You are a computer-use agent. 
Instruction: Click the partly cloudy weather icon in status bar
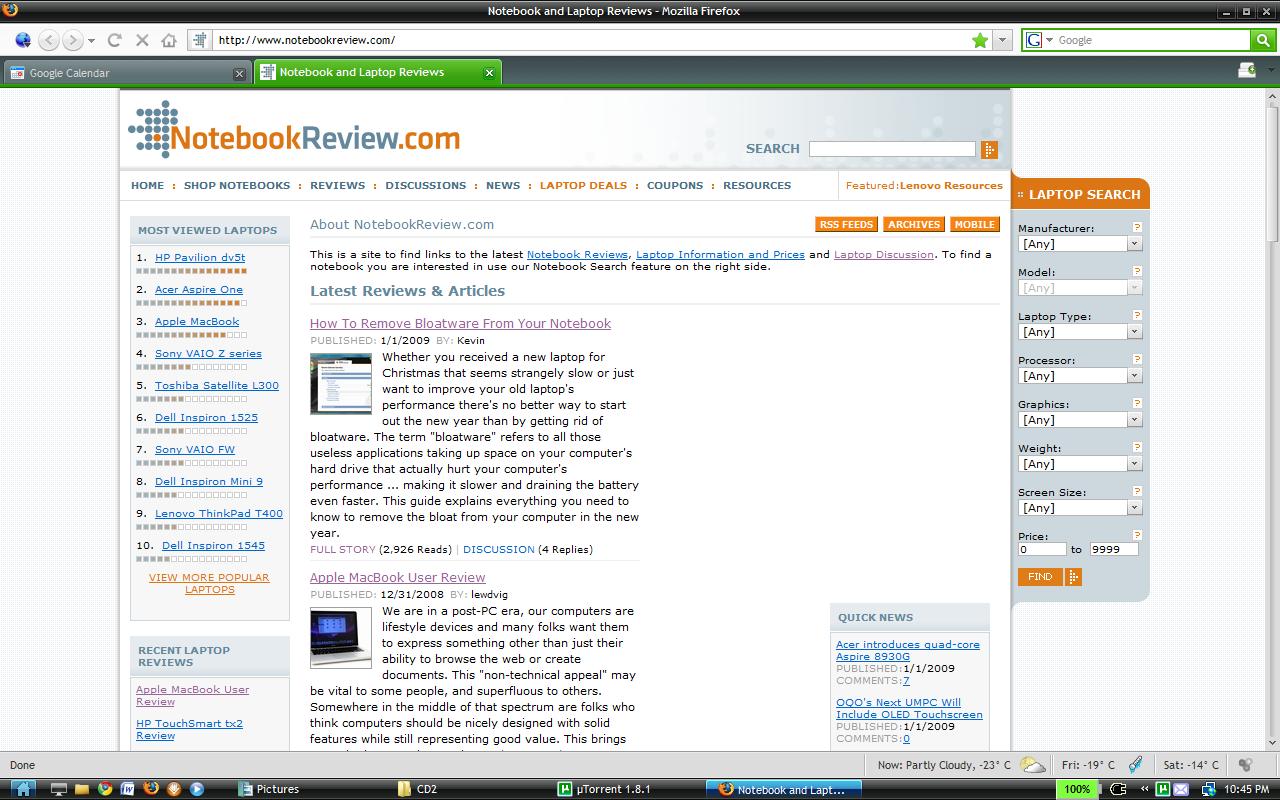(x=1033, y=766)
